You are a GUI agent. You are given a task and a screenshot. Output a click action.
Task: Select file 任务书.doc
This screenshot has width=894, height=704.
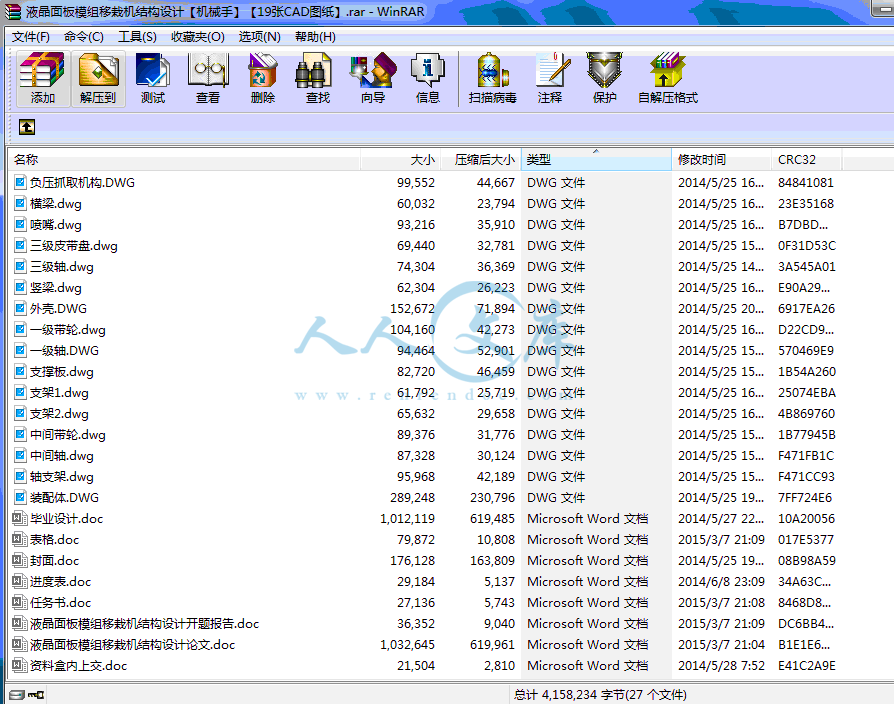click(x=60, y=603)
